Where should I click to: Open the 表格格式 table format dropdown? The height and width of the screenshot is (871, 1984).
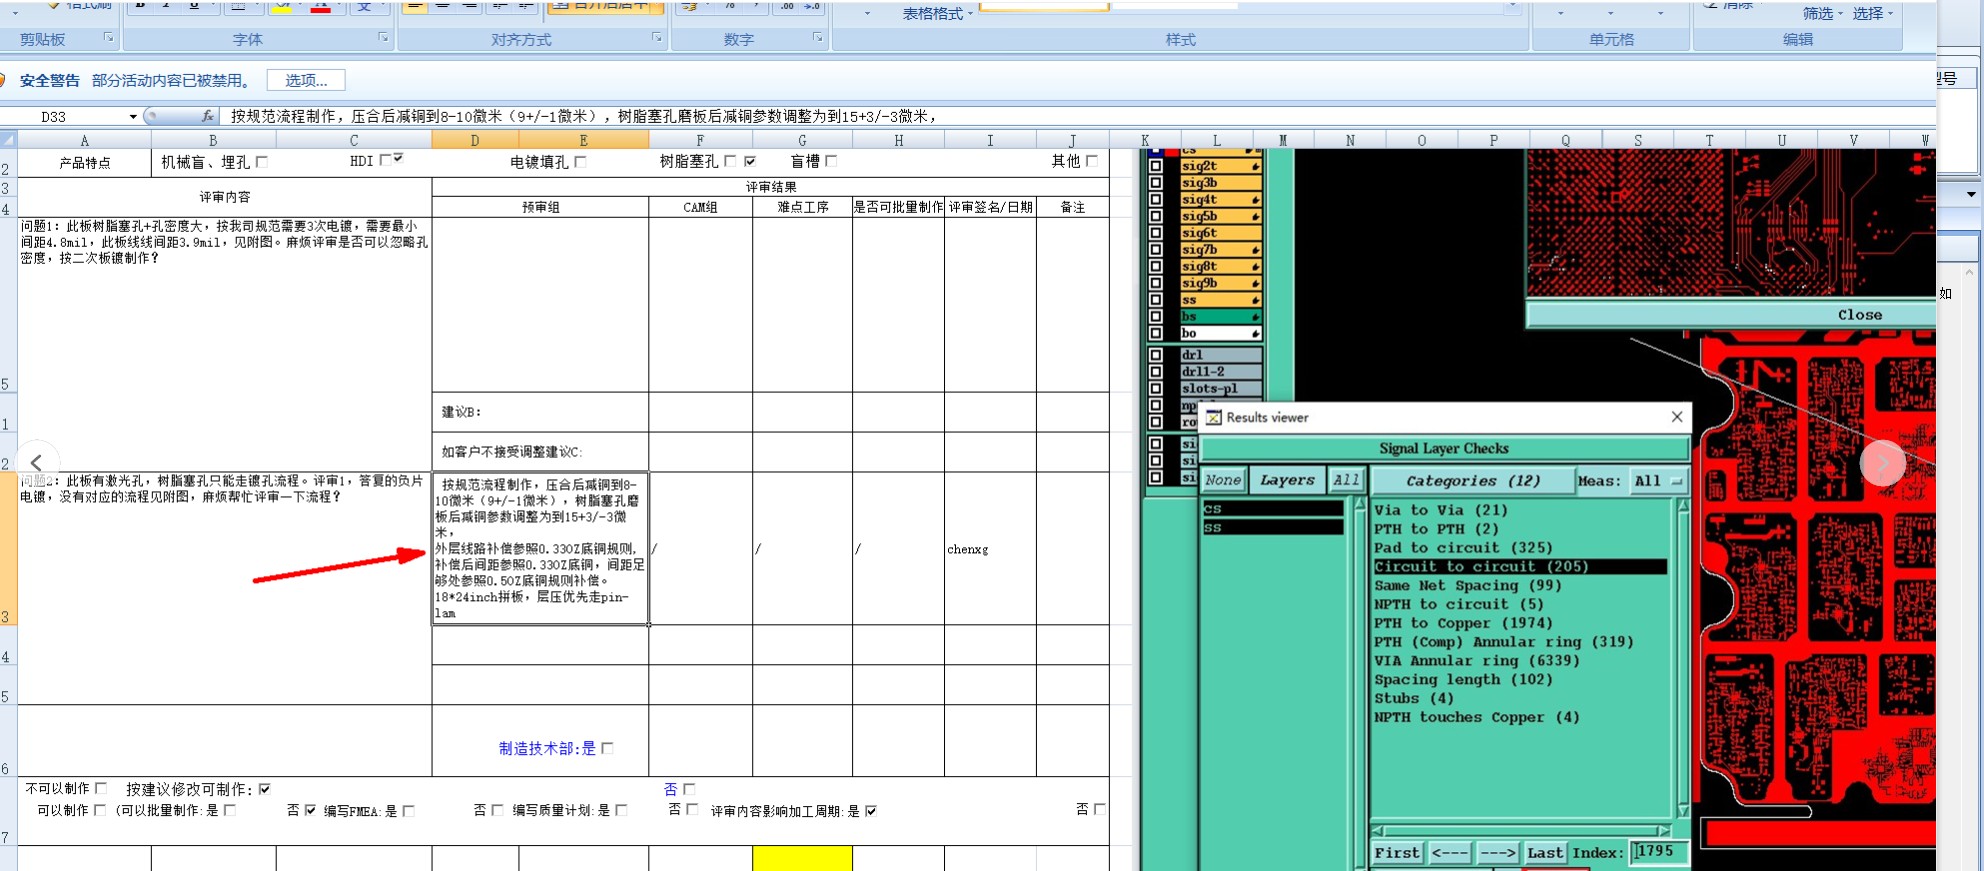coord(937,14)
